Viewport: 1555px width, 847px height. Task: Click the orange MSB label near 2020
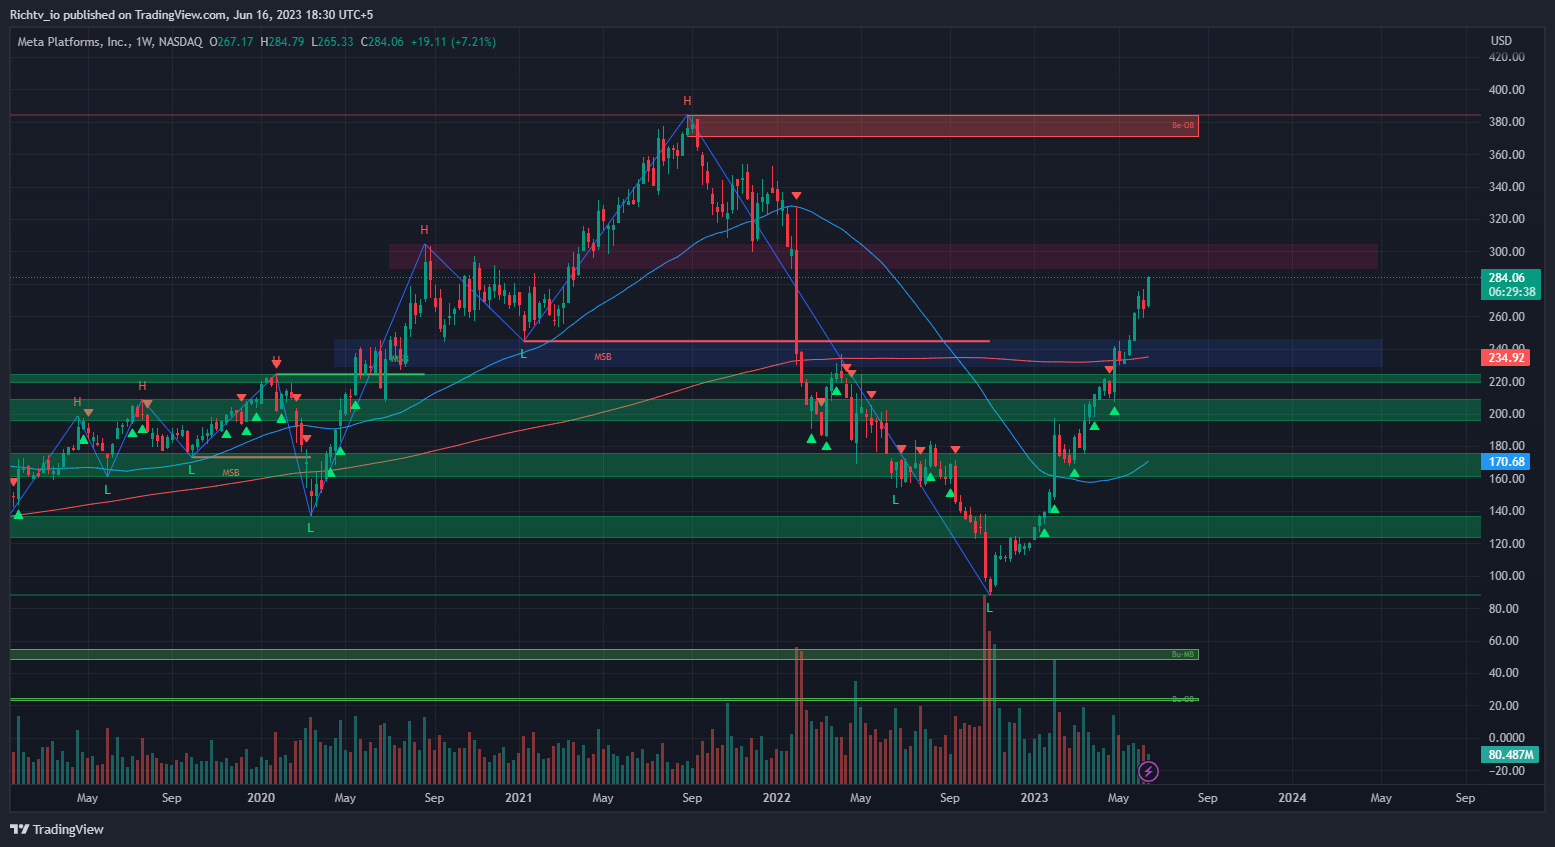[x=231, y=473]
